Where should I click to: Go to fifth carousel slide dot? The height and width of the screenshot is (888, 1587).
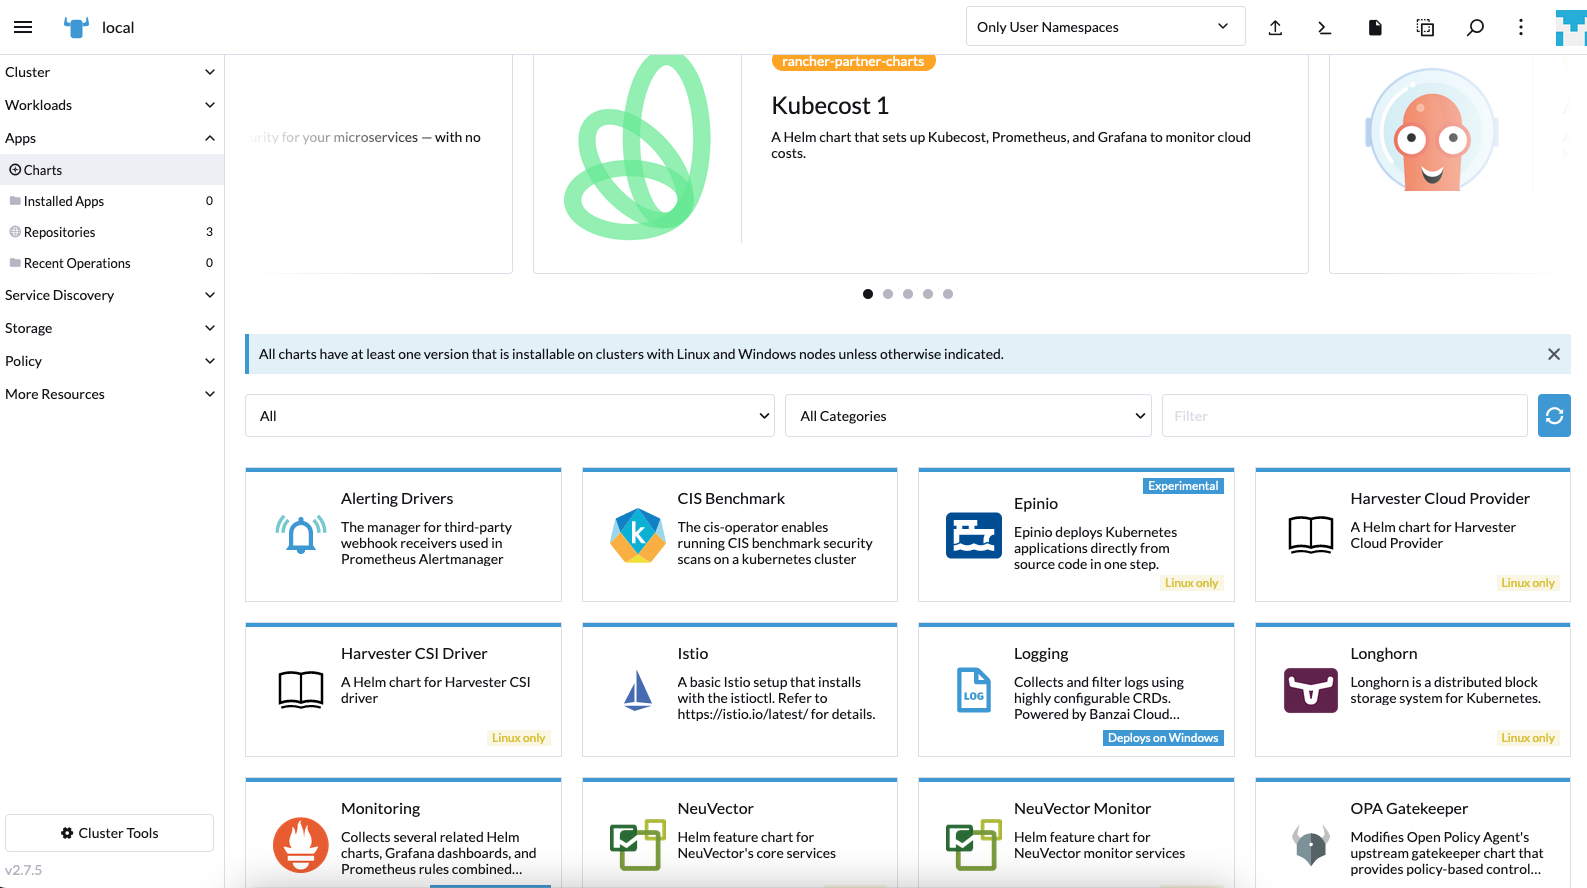point(948,294)
